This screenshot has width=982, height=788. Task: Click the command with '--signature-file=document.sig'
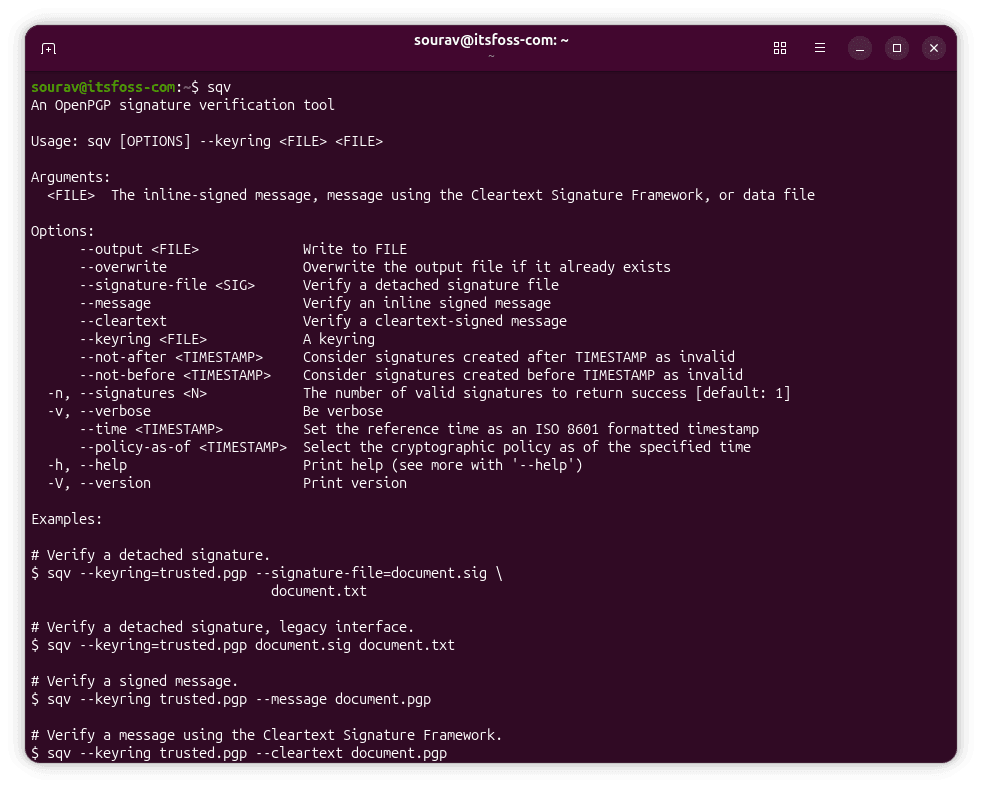267,574
